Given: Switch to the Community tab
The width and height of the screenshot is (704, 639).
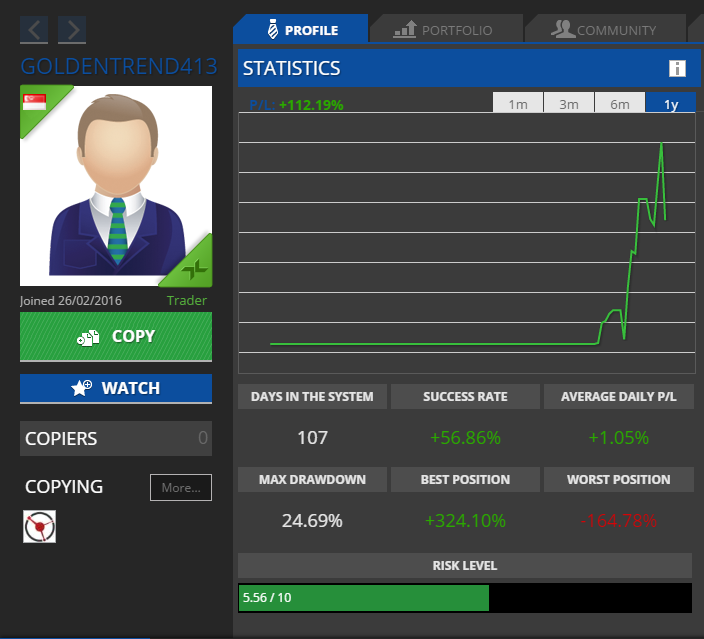Looking at the screenshot, I should (x=604, y=30).
